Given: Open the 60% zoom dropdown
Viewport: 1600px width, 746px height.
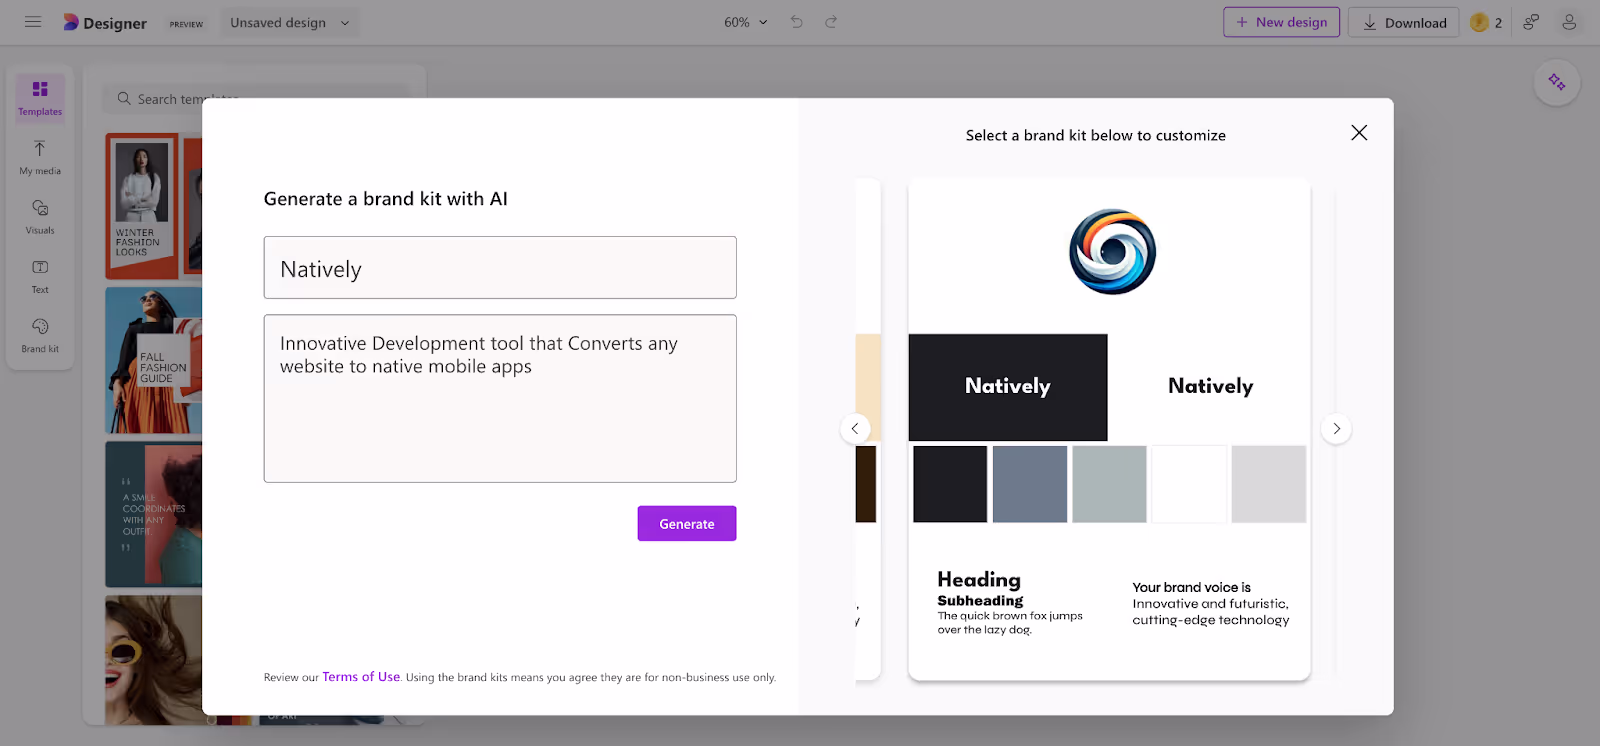Looking at the screenshot, I should pos(746,22).
